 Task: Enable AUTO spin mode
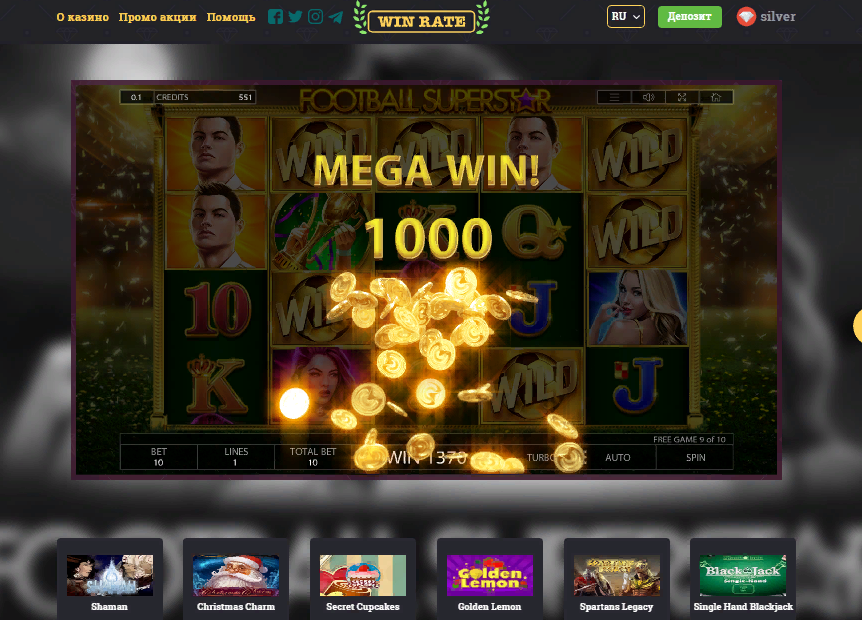(x=617, y=457)
